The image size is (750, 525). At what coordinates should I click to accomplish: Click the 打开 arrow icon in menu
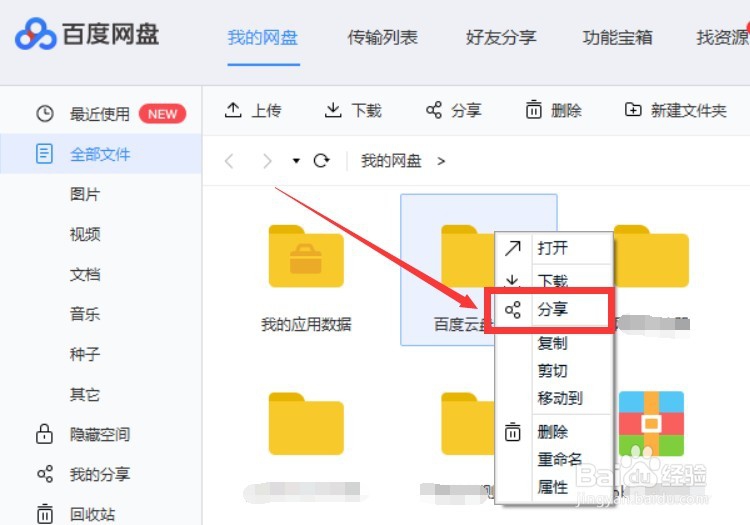[513, 248]
